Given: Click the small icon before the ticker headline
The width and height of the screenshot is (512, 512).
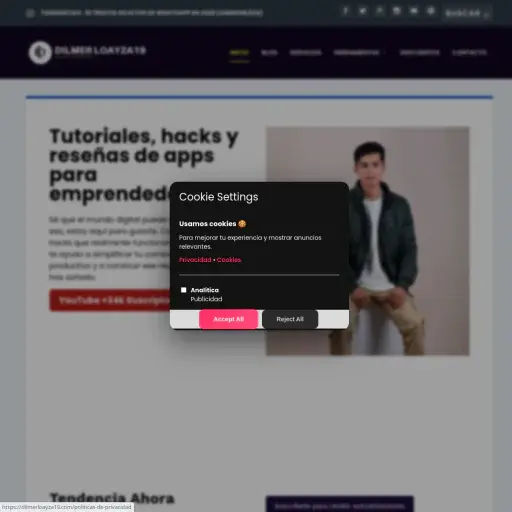Looking at the screenshot, I should click(30, 13).
